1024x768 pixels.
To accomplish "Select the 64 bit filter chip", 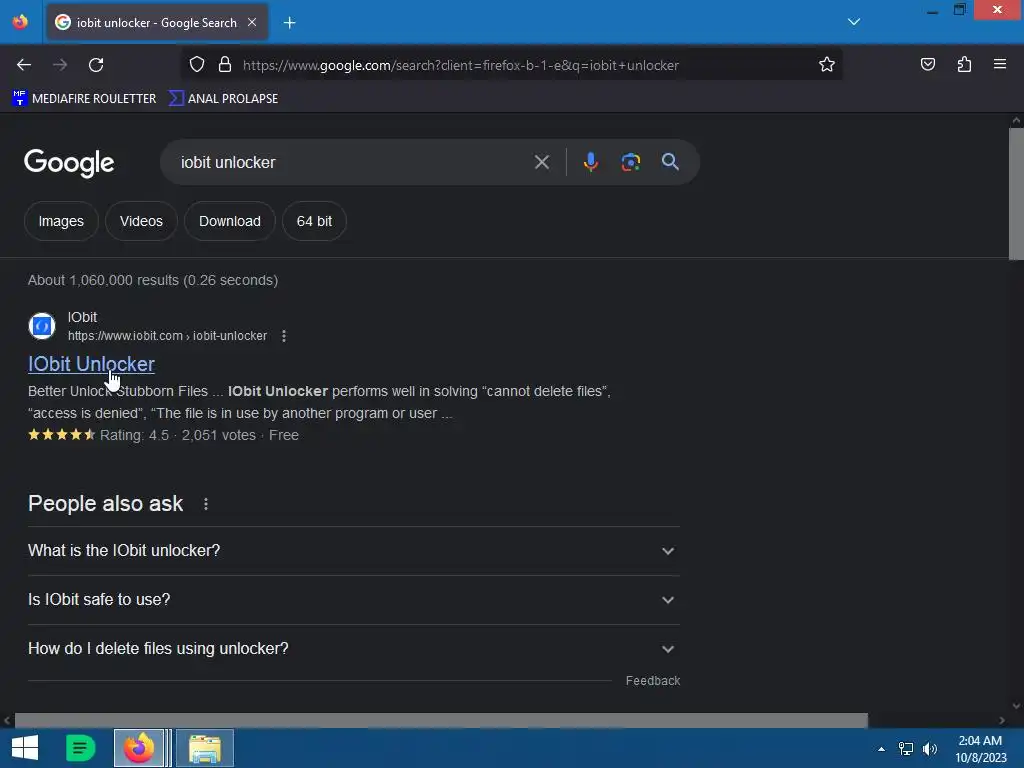I will point(314,221).
